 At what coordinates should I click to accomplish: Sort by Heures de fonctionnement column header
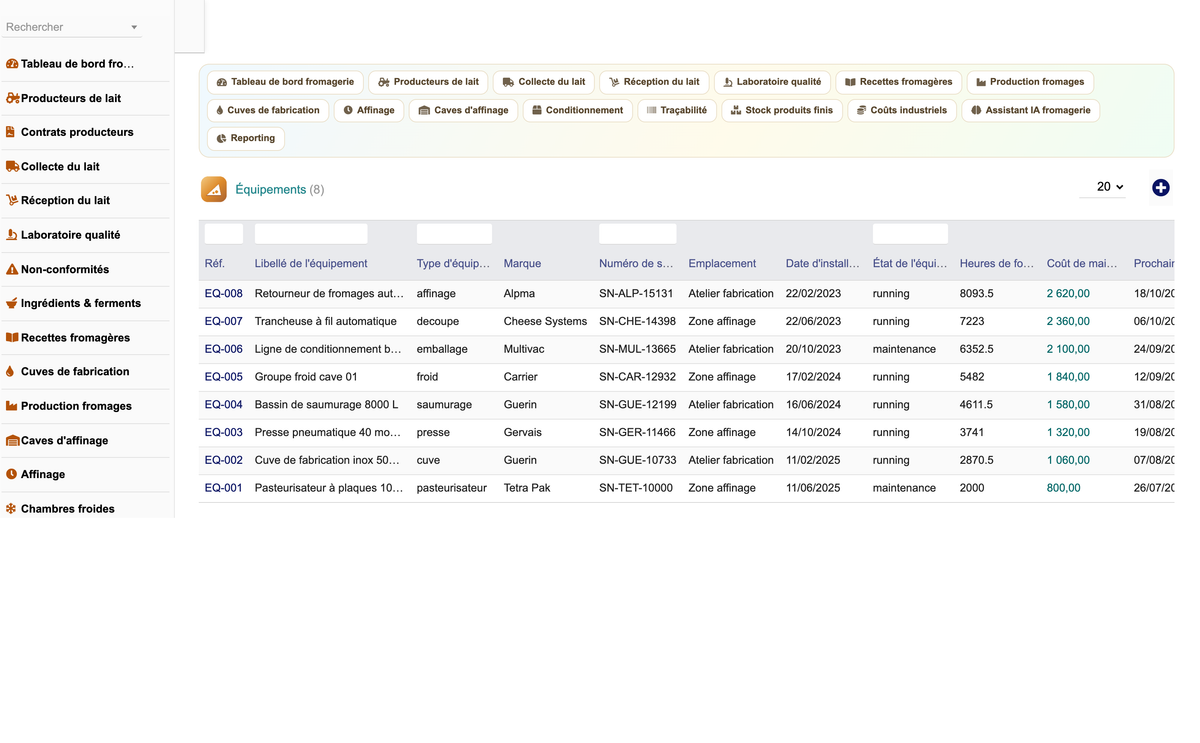coord(997,264)
